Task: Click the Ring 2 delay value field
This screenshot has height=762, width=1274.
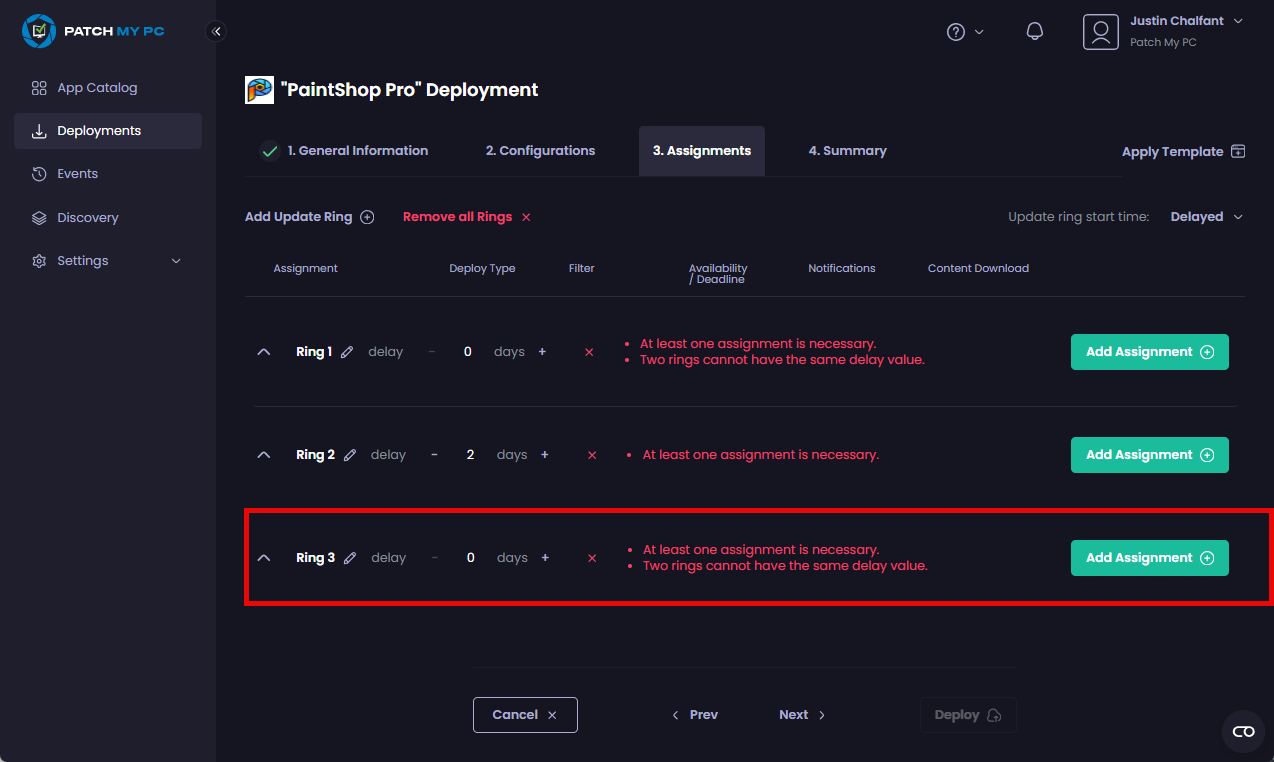Action: (470, 455)
